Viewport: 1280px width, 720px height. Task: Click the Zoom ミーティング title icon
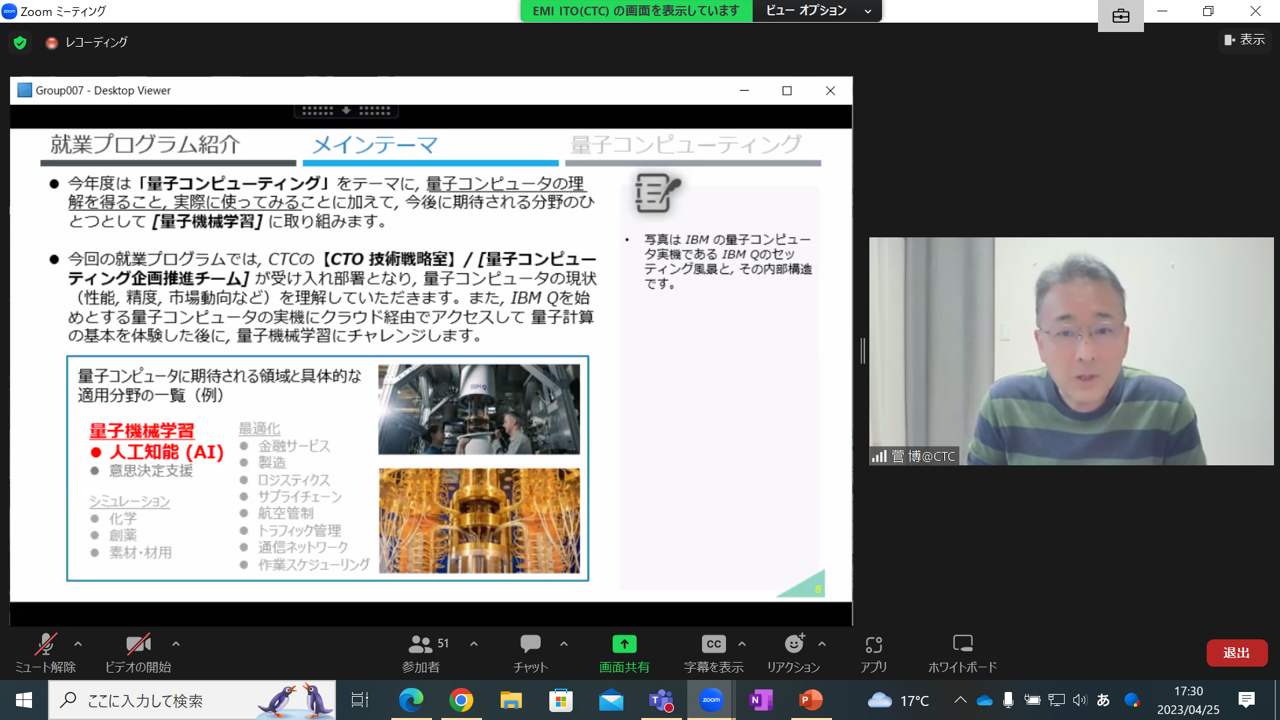9,11
